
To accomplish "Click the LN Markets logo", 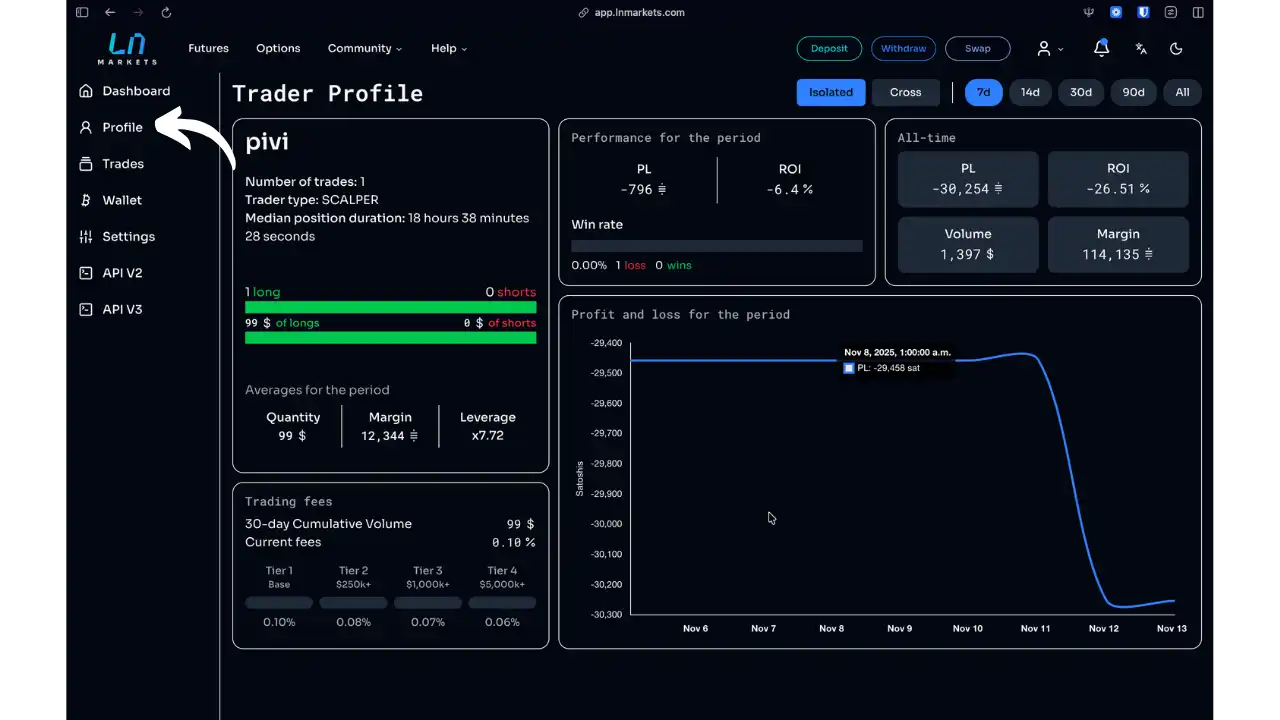I will (127, 48).
